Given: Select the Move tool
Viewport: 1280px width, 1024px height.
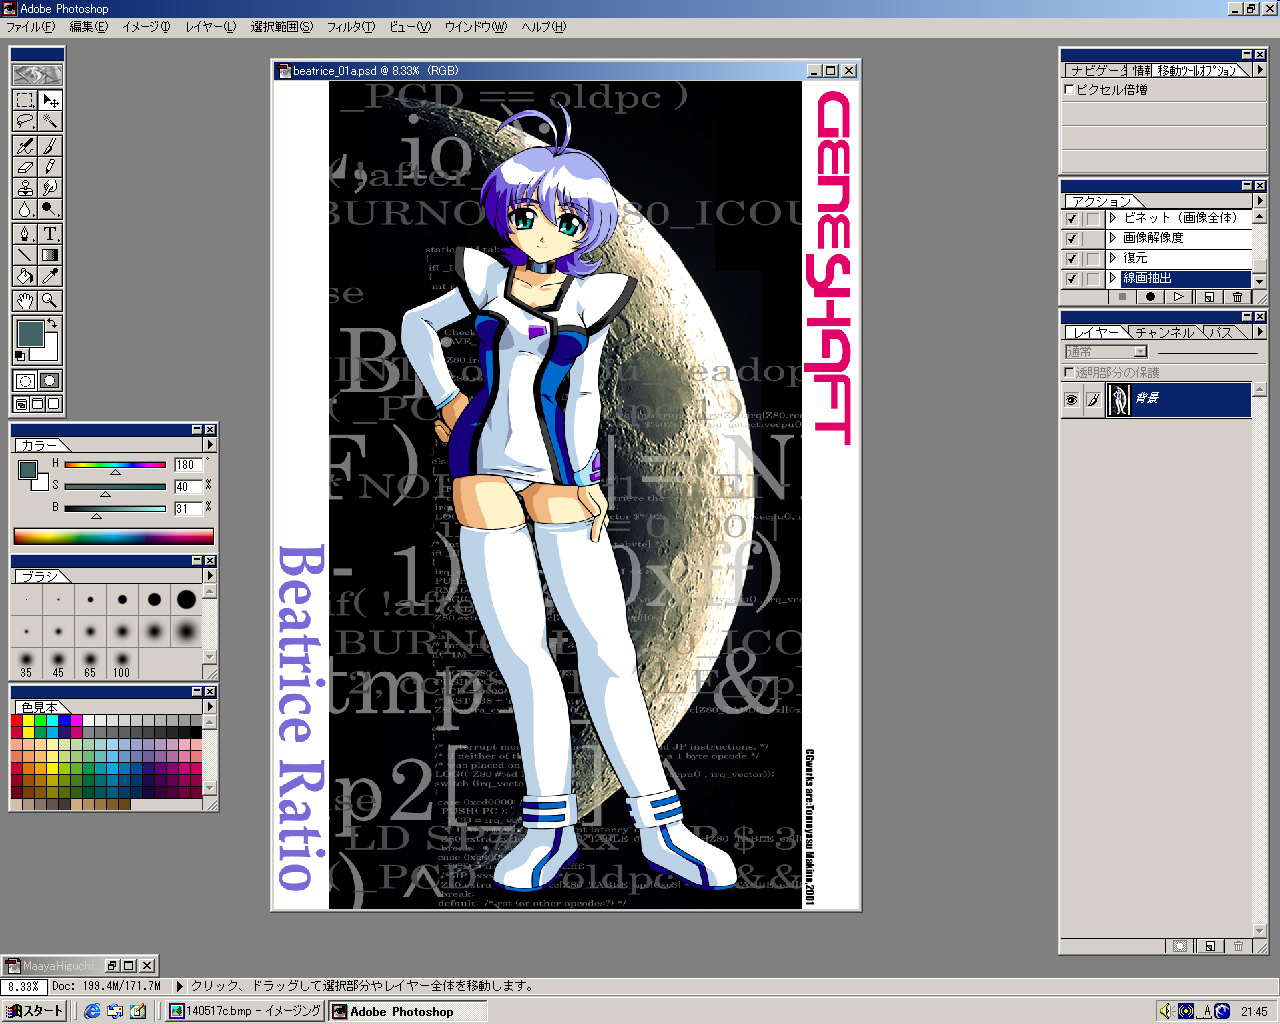Looking at the screenshot, I should [x=50, y=100].
